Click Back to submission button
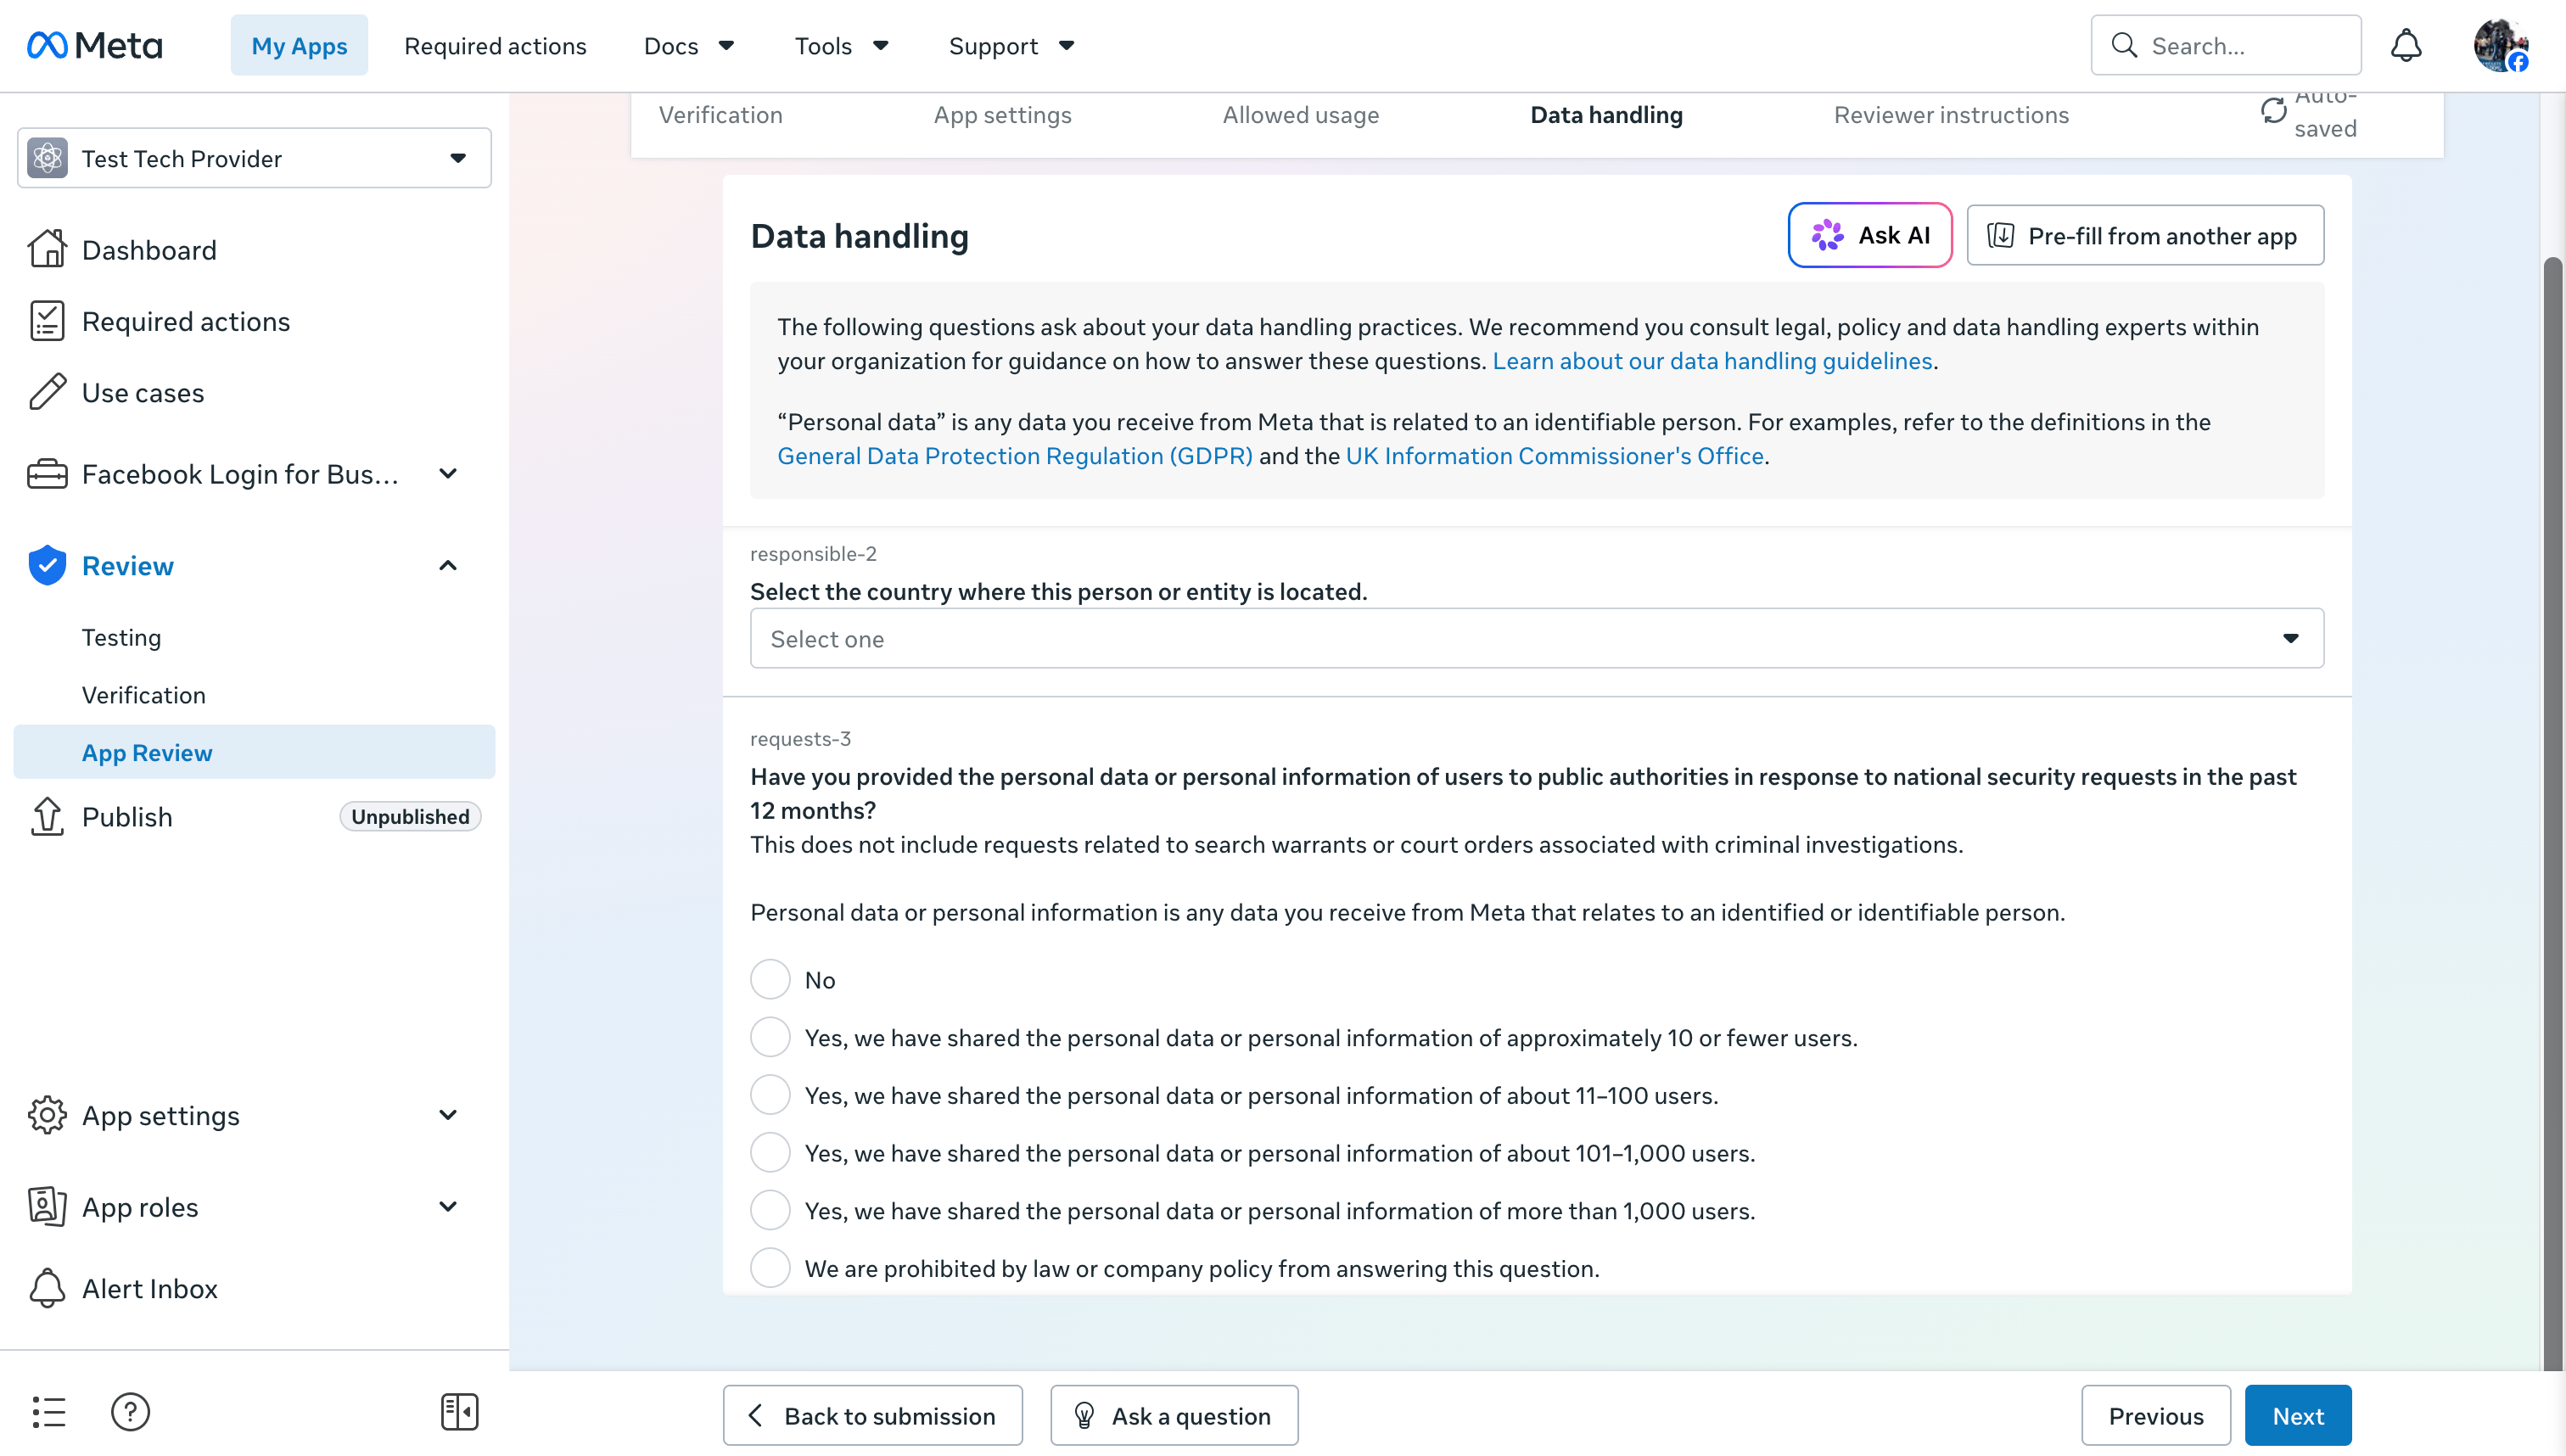The image size is (2566, 1456). pyautogui.click(x=872, y=1415)
